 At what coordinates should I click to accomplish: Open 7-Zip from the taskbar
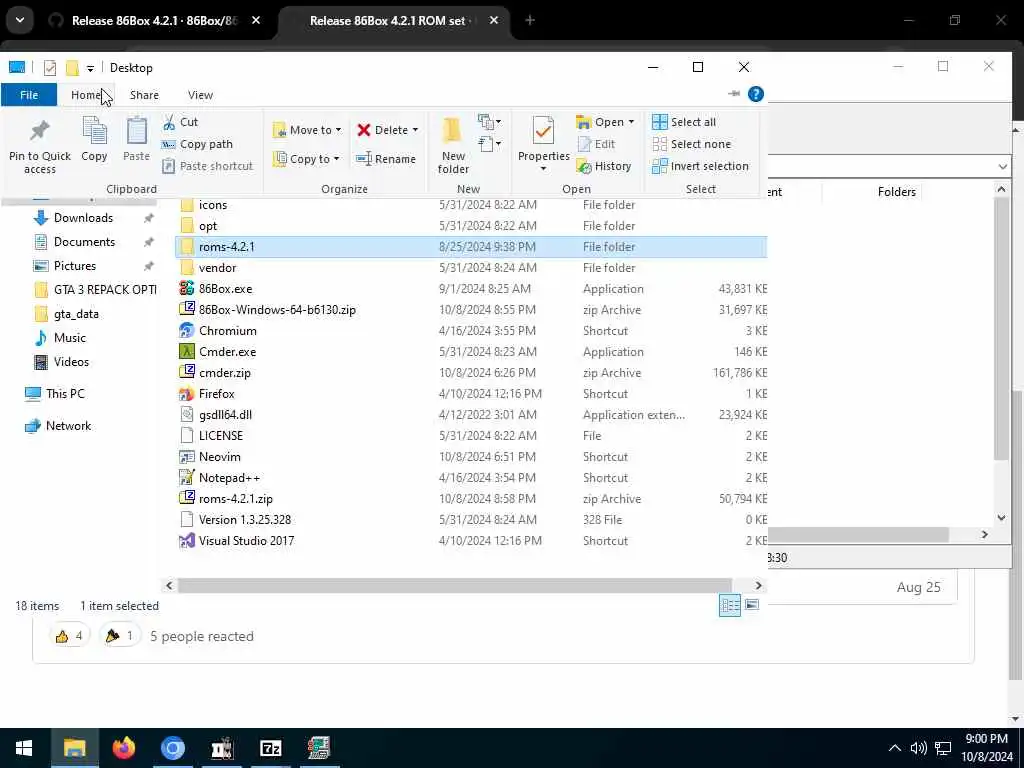(x=270, y=748)
